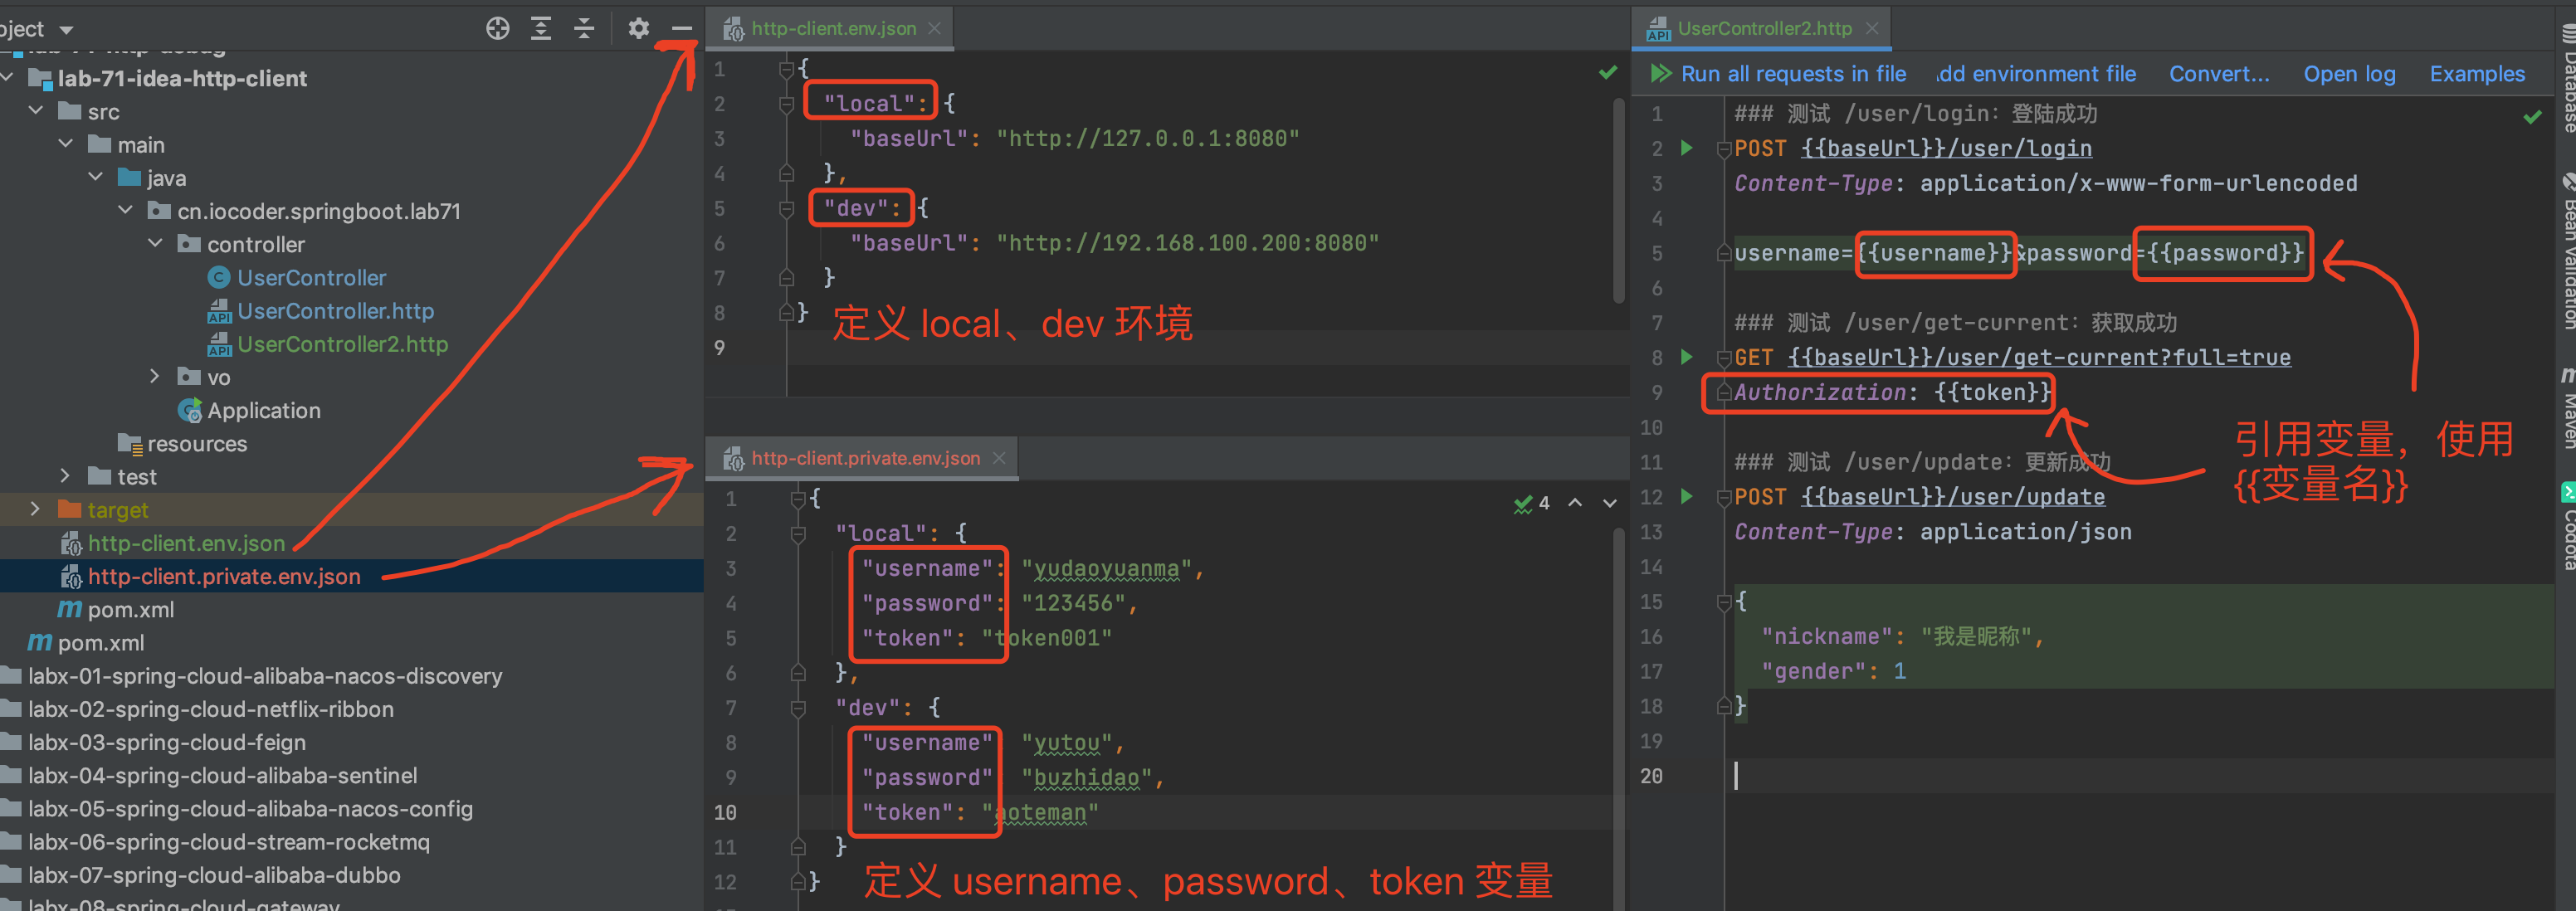Click the Examples link
This screenshot has height=911, width=2576.
pyautogui.click(x=2477, y=74)
